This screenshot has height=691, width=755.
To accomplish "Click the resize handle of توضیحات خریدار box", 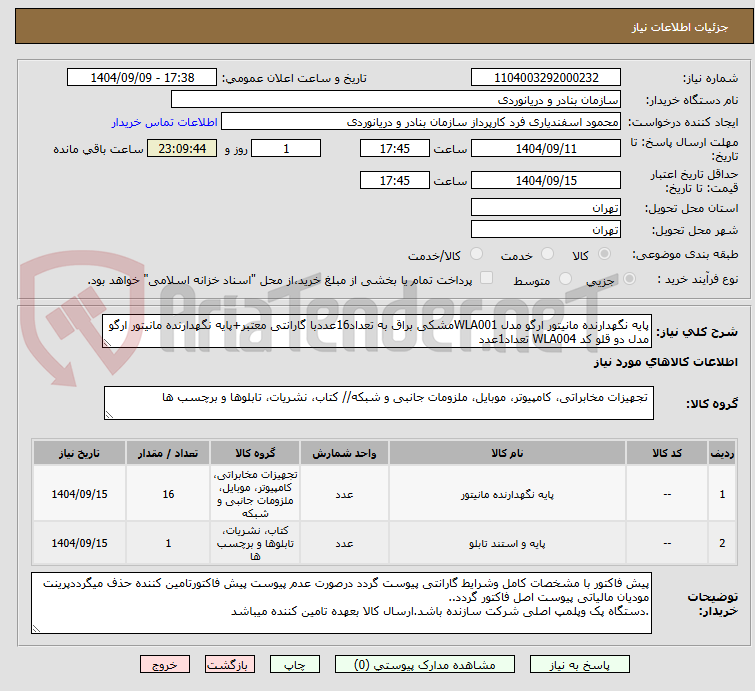I will [36, 628].
